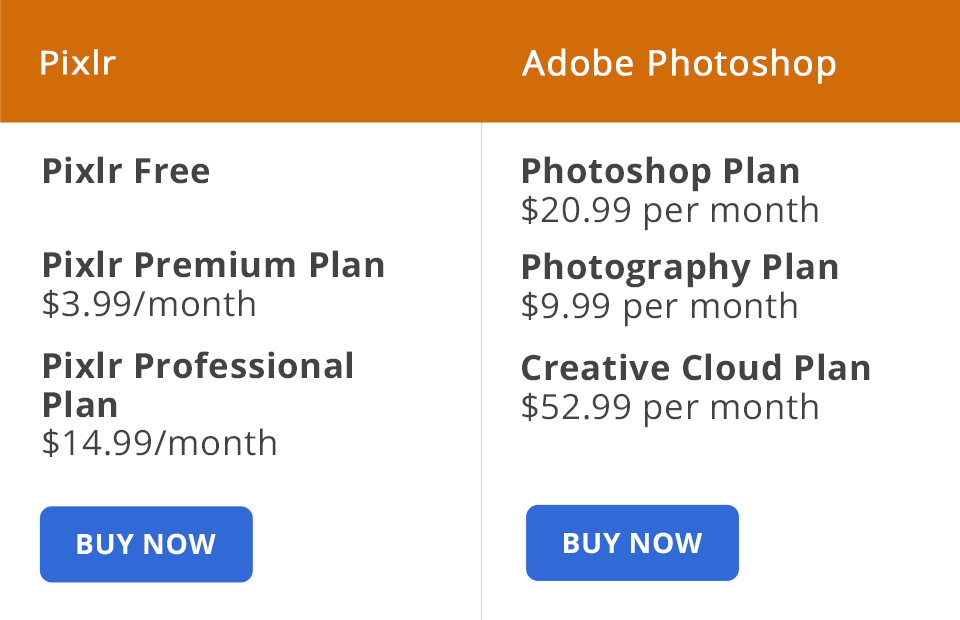Viewport: 960px width, 620px height.
Task: Click the Pixlr Professional Plan heading
Action: (199, 385)
